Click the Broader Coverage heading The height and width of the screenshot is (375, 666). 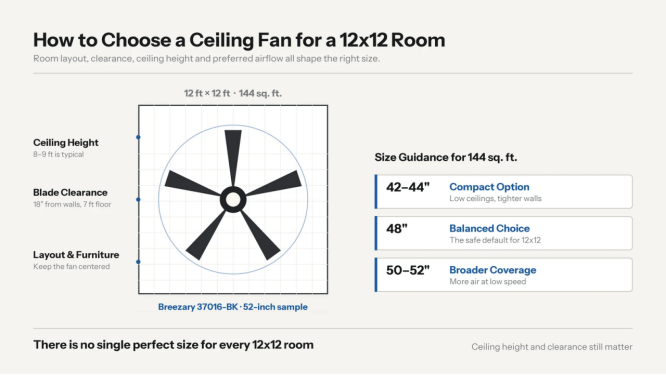point(493,270)
